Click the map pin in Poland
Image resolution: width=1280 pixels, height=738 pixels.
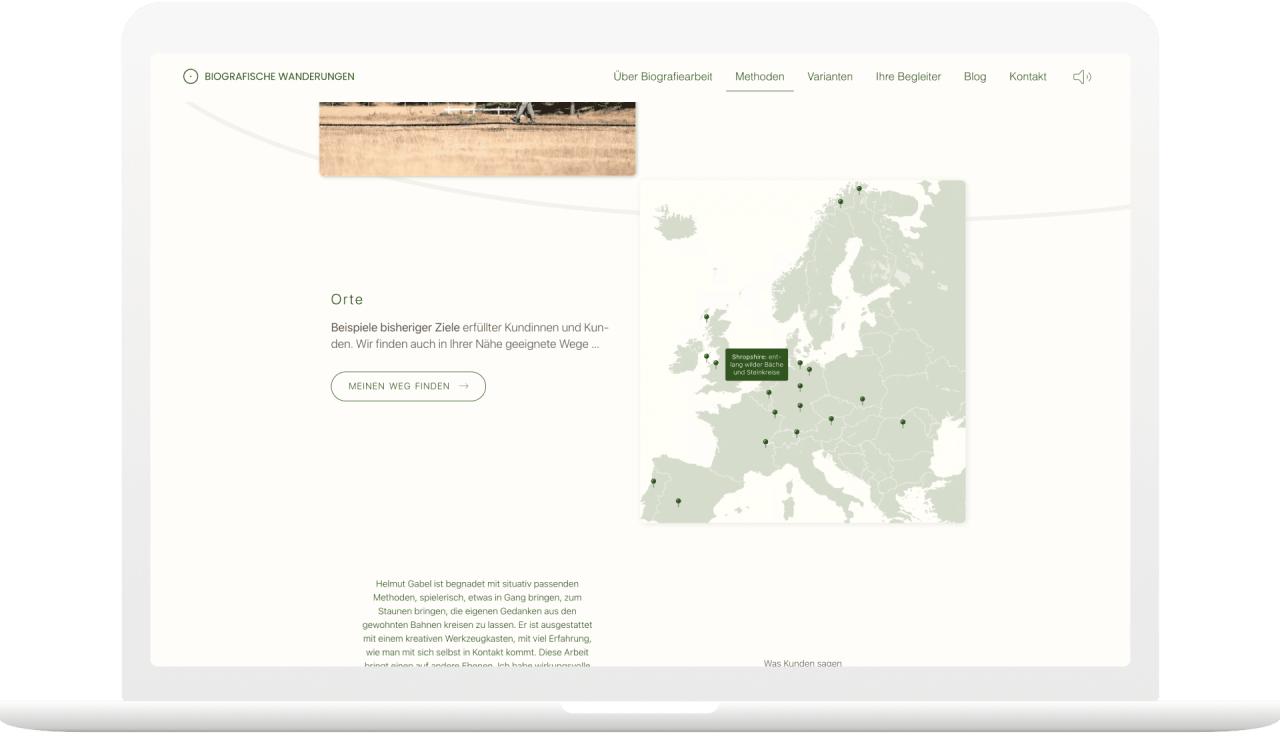[x=862, y=397]
